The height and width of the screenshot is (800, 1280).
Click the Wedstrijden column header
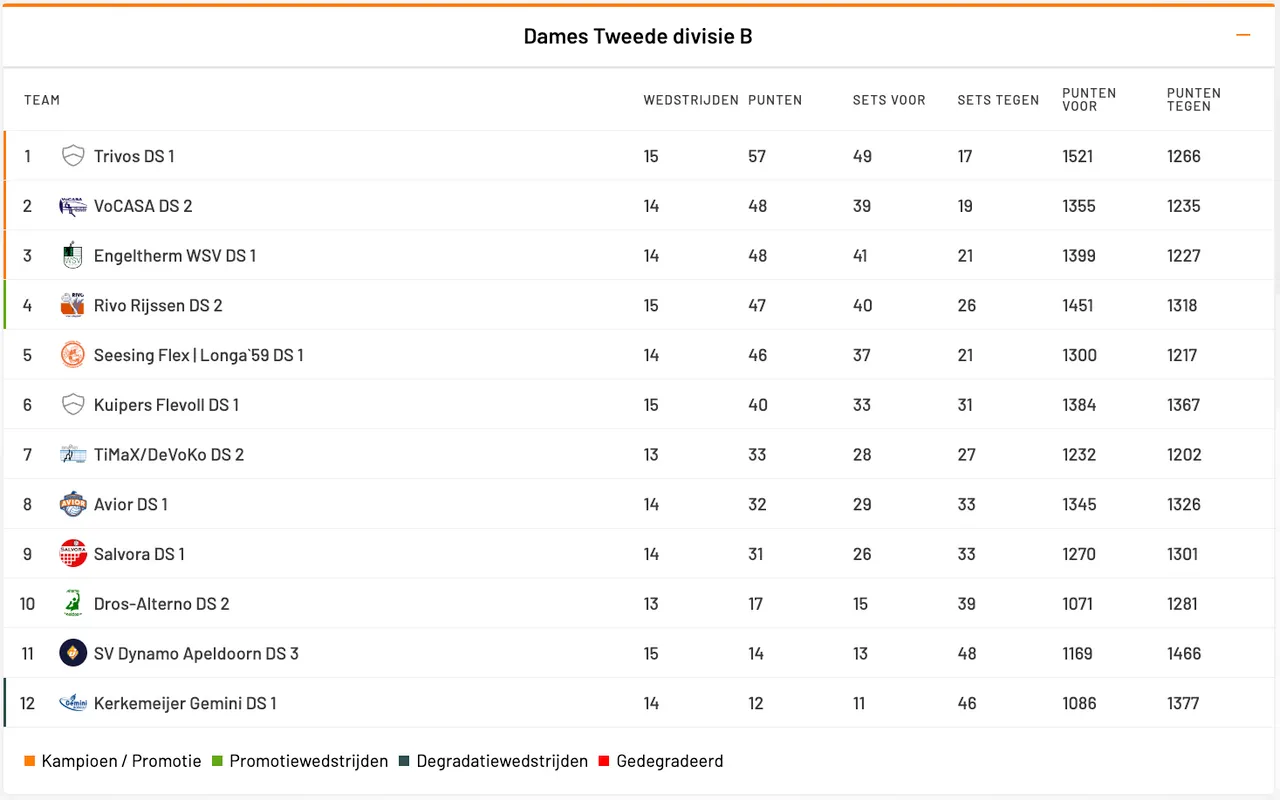pos(691,100)
